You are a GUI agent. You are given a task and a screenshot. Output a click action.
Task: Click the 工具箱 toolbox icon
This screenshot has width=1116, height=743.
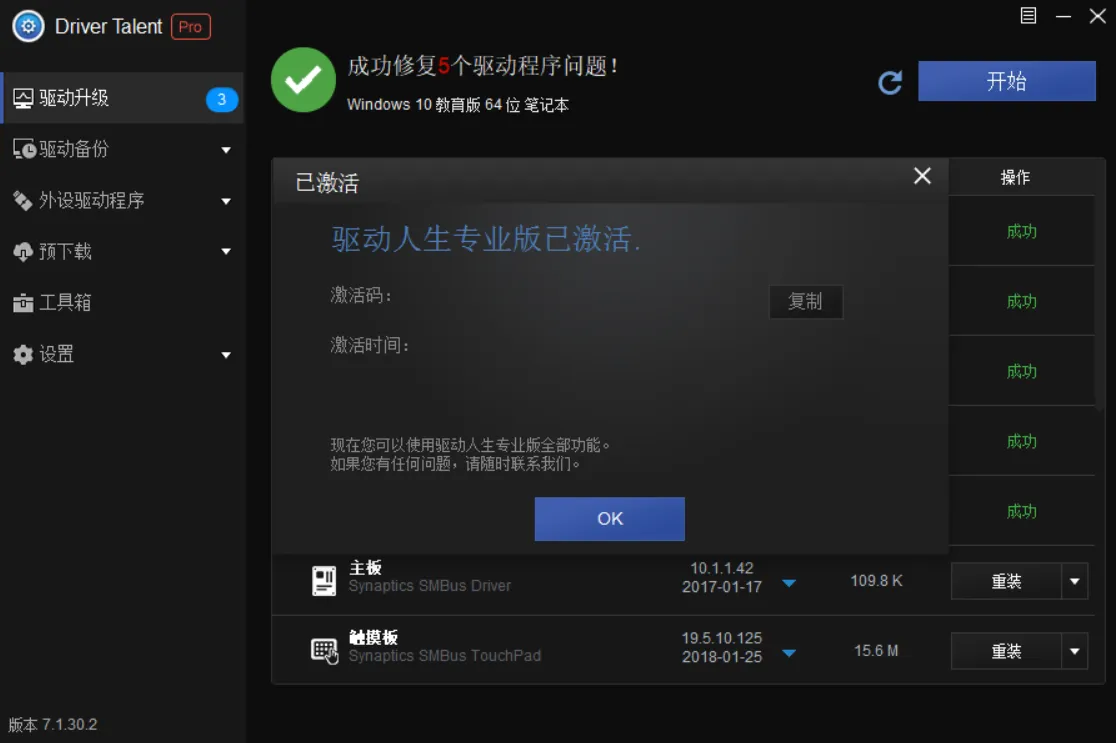23,303
